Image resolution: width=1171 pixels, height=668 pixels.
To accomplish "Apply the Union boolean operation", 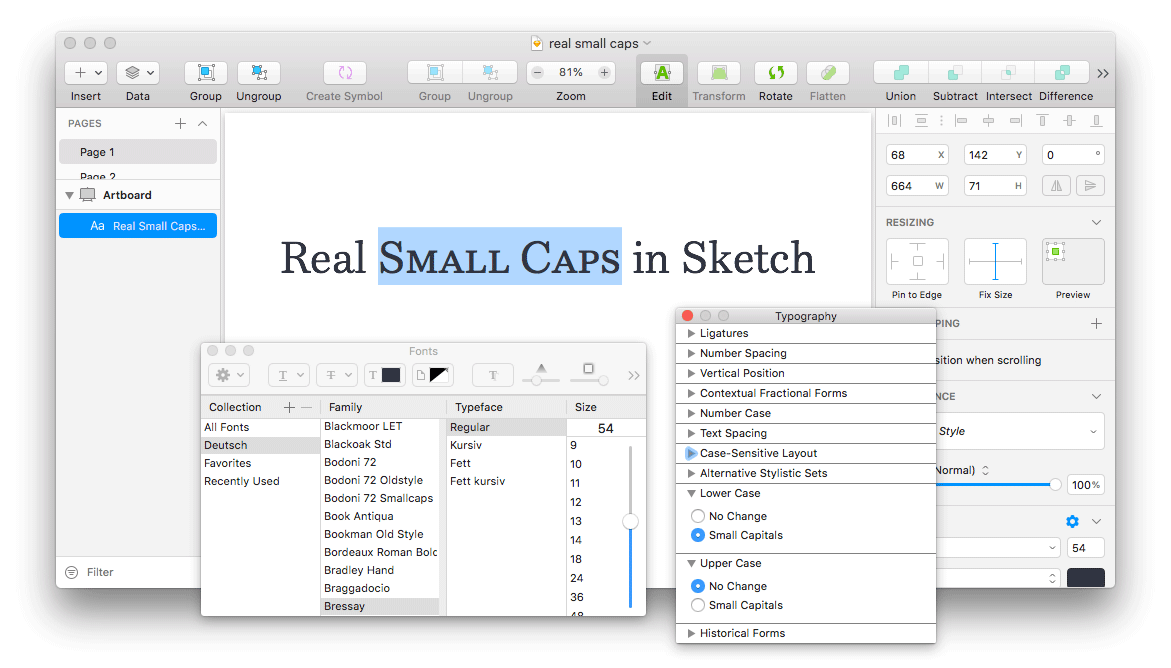I will pyautogui.click(x=901, y=73).
